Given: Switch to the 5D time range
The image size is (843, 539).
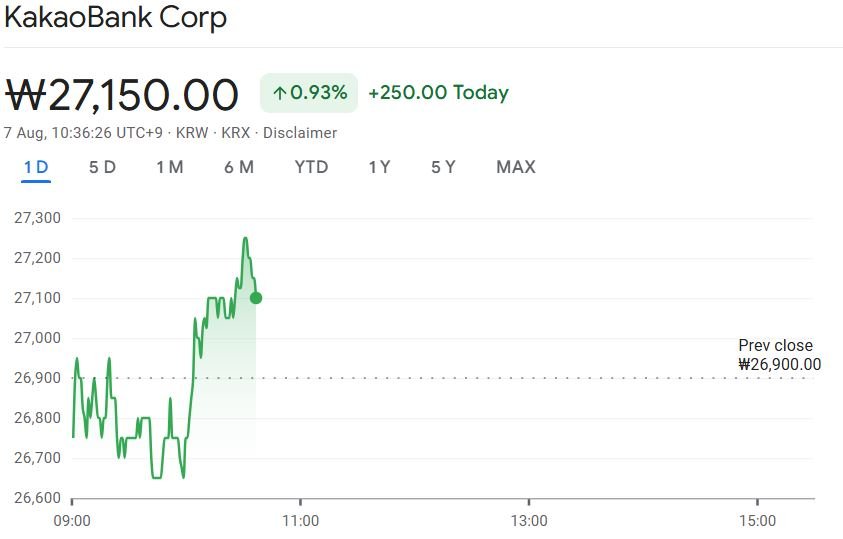Looking at the screenshot, I should click(x=102, y=167).
